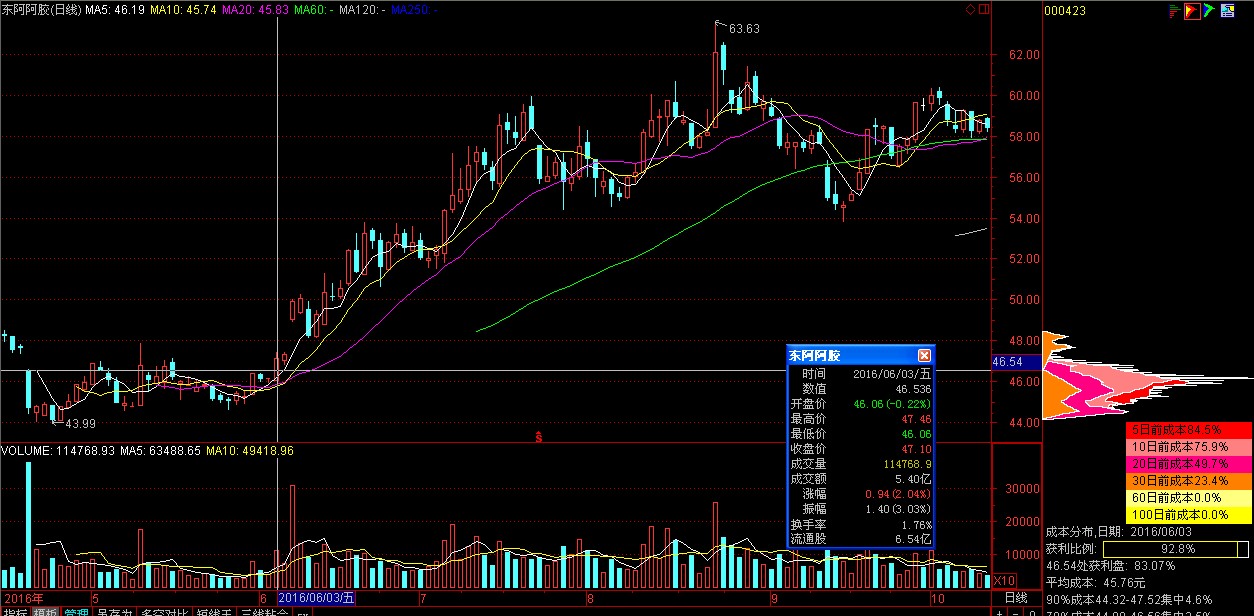Click the 开盘价 row in popup

pyautogui.click(x=860, y=404)
